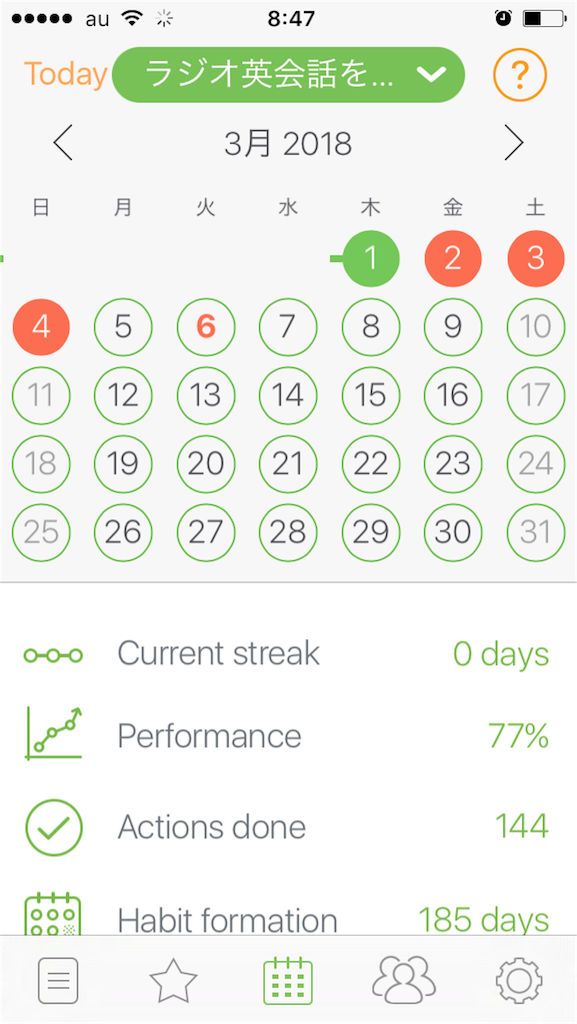Select the green calendar tab icon

pos(288,981)
